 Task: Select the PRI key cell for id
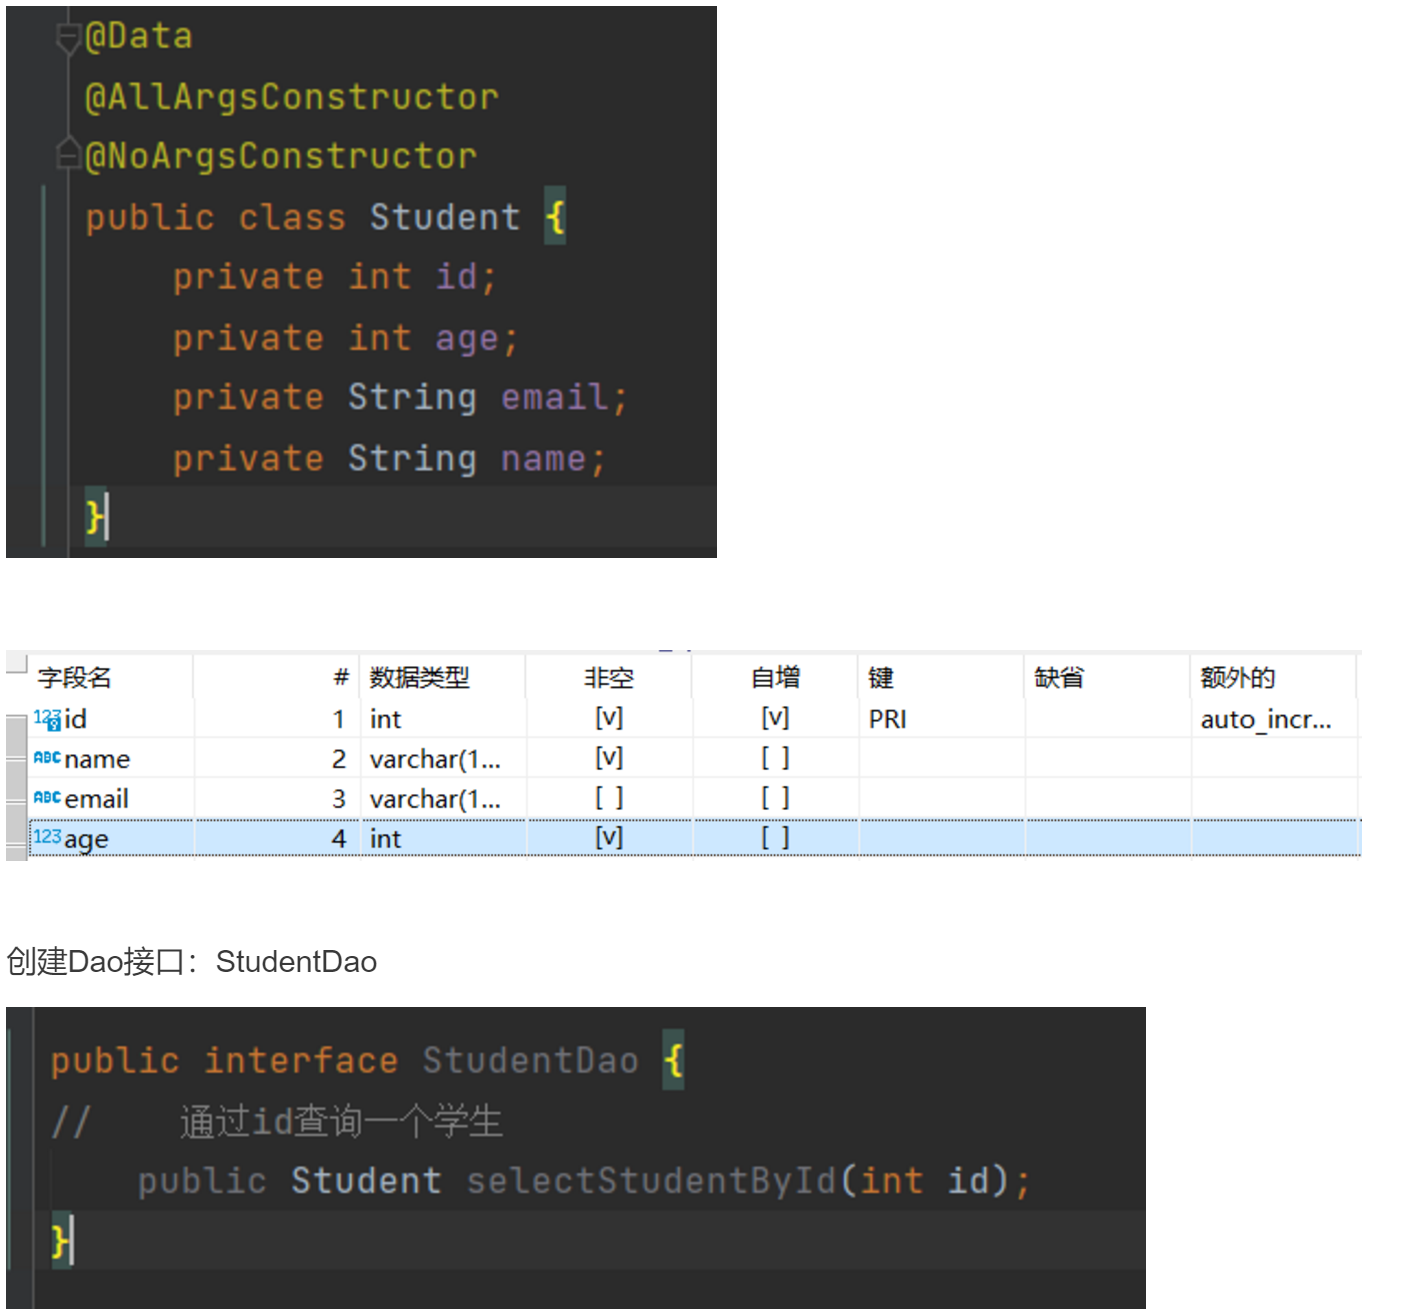pyautogui.click(x=888, y=719)
